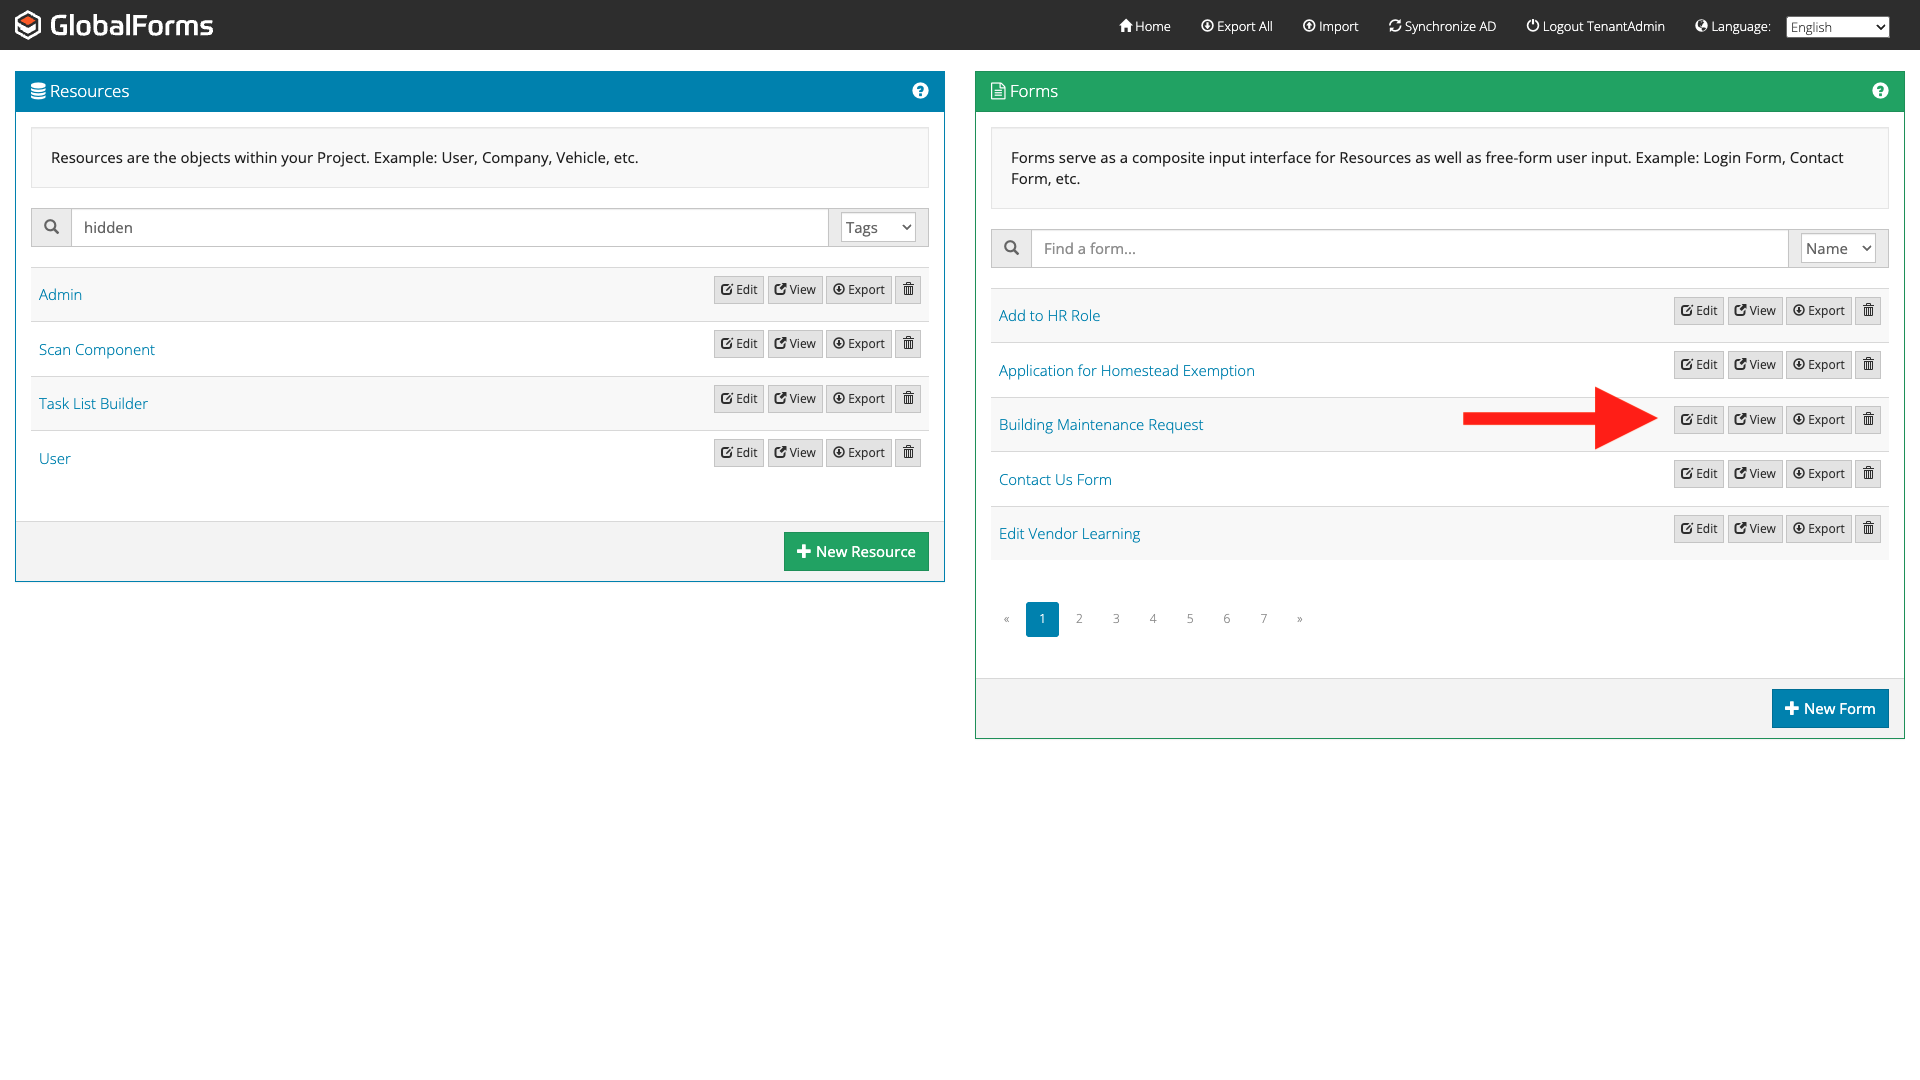Delete the Scan Component resource
The width and height of the screenshot is (1920, 1080).
[x=908, y=344]
